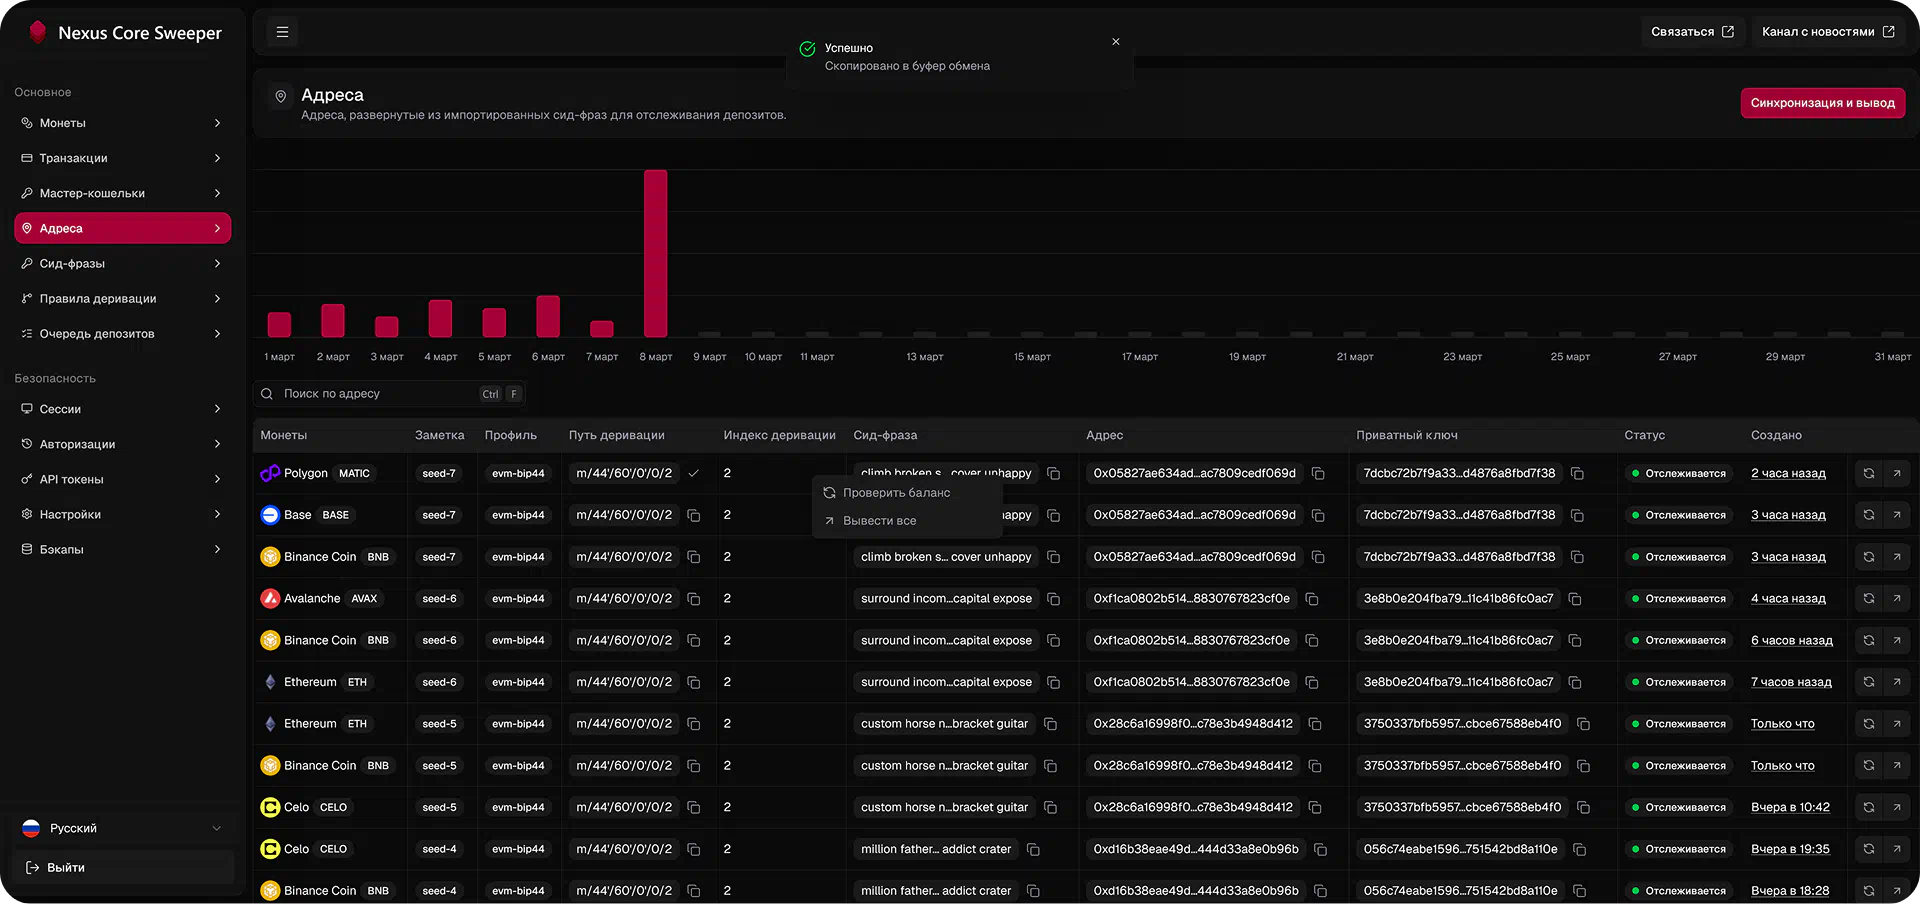
Task: Refresh the Polygon row with sync icon
Action: (x=1868, y=474)
